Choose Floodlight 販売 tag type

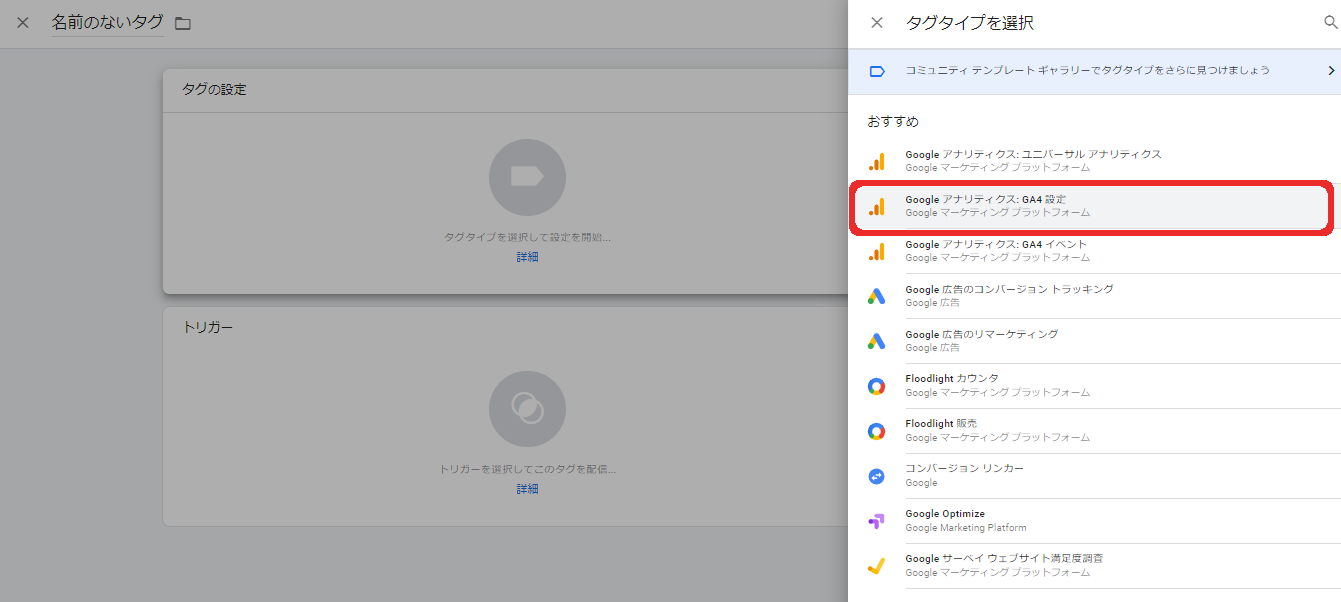1094,431
